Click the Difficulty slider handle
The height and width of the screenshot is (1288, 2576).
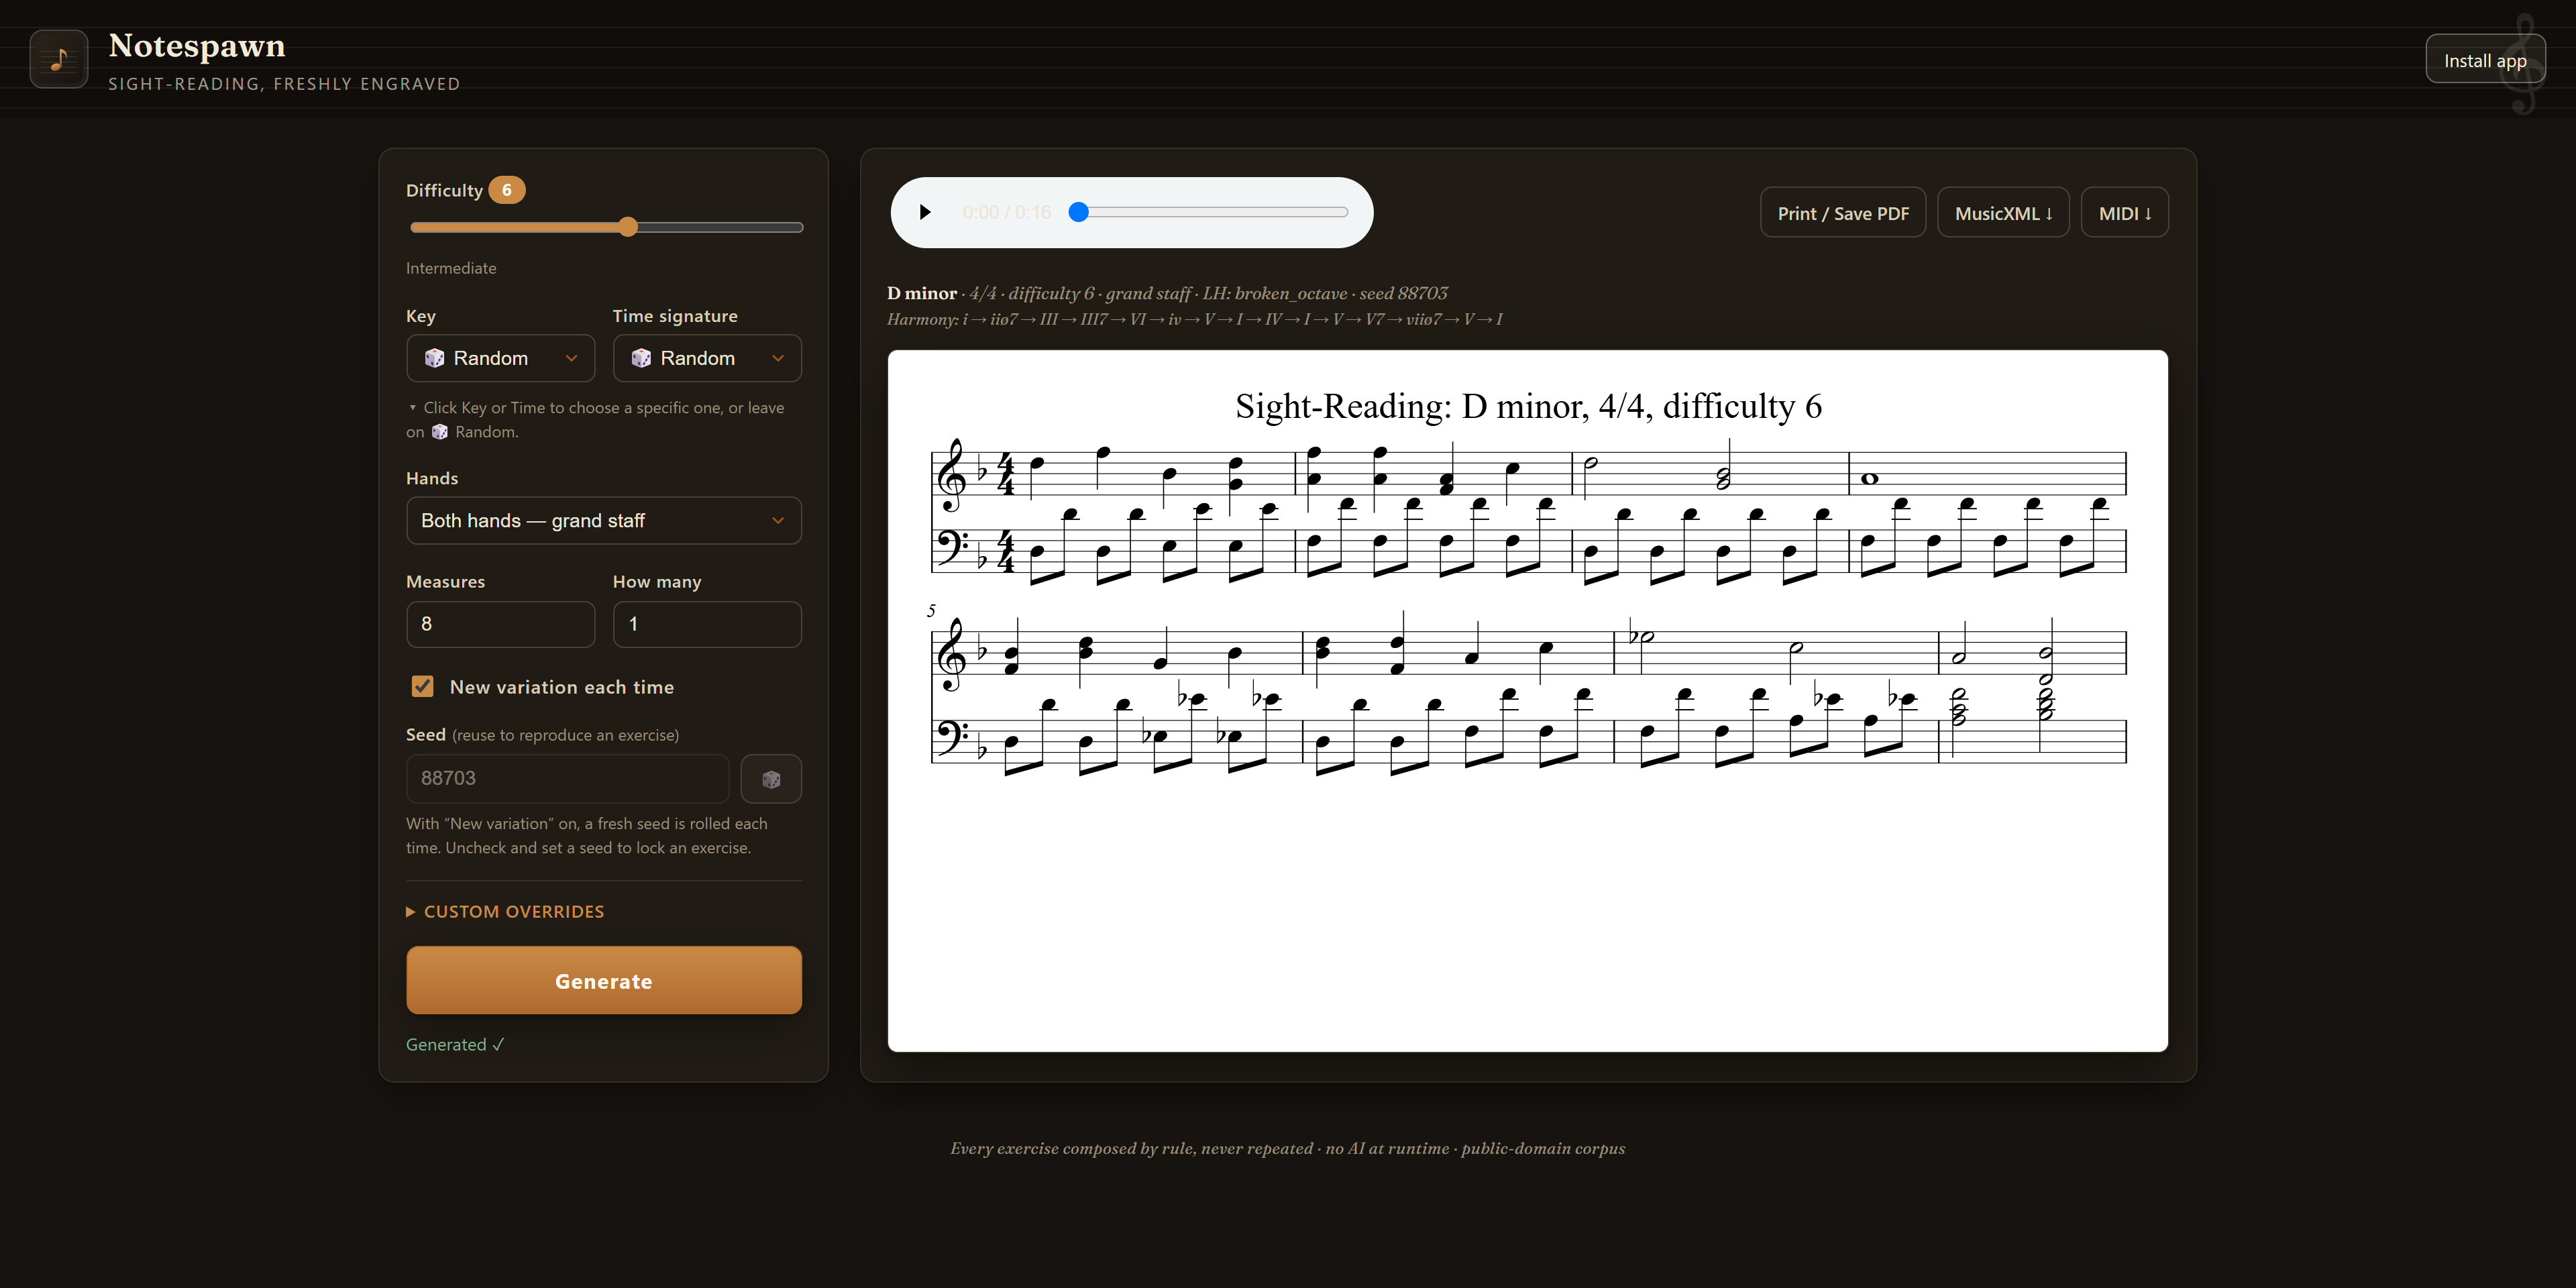point(628,227)
